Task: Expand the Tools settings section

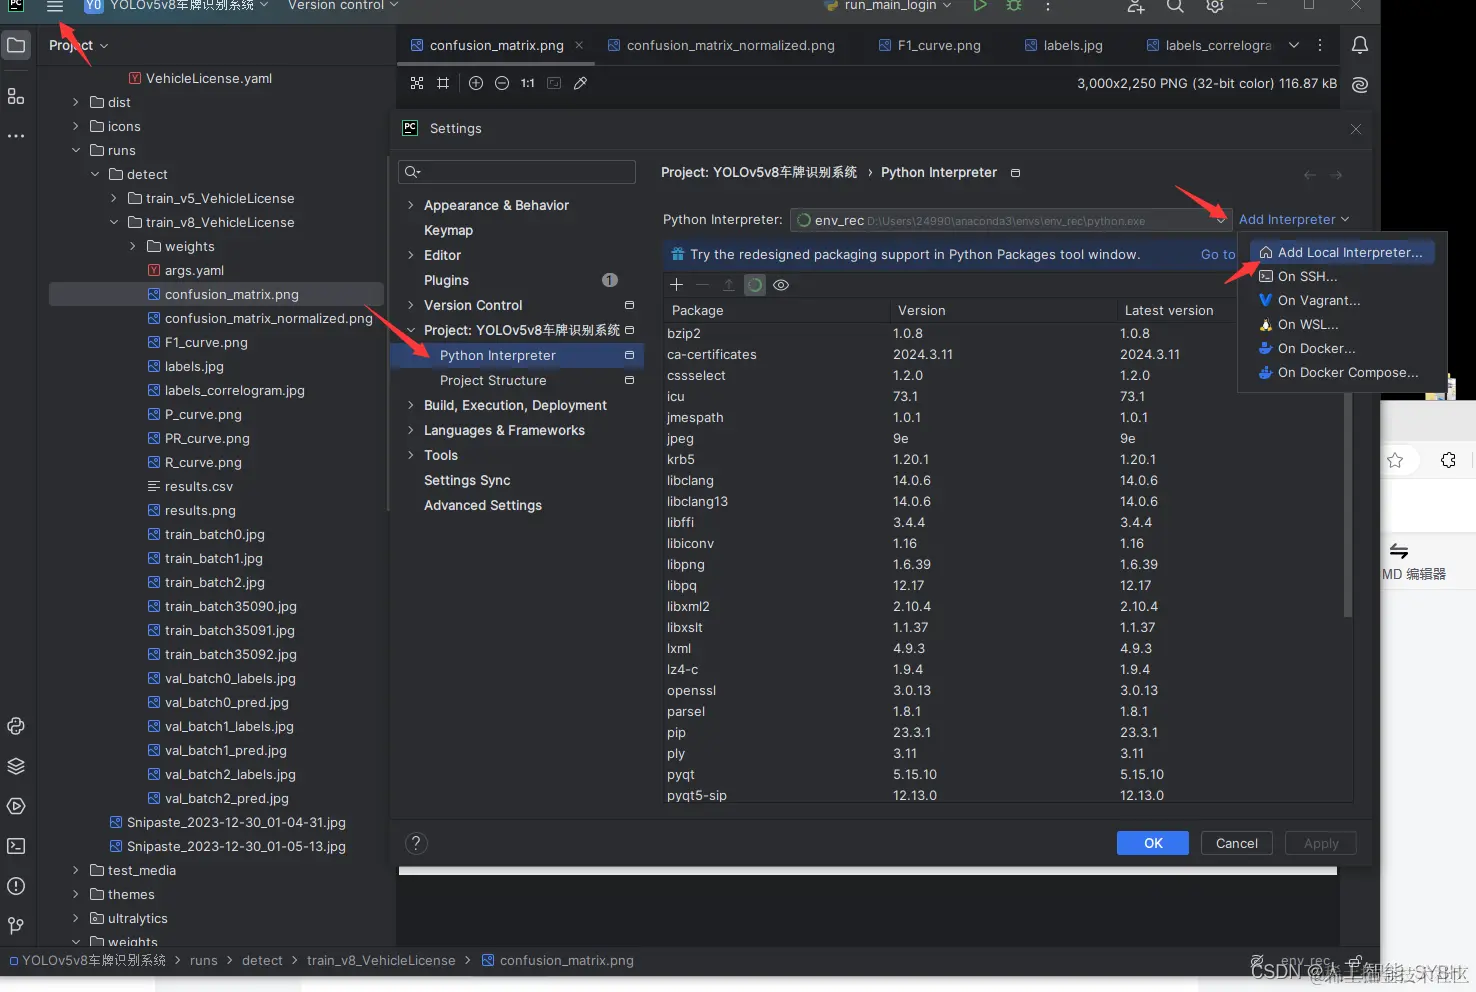Action: tap(410, 455)
